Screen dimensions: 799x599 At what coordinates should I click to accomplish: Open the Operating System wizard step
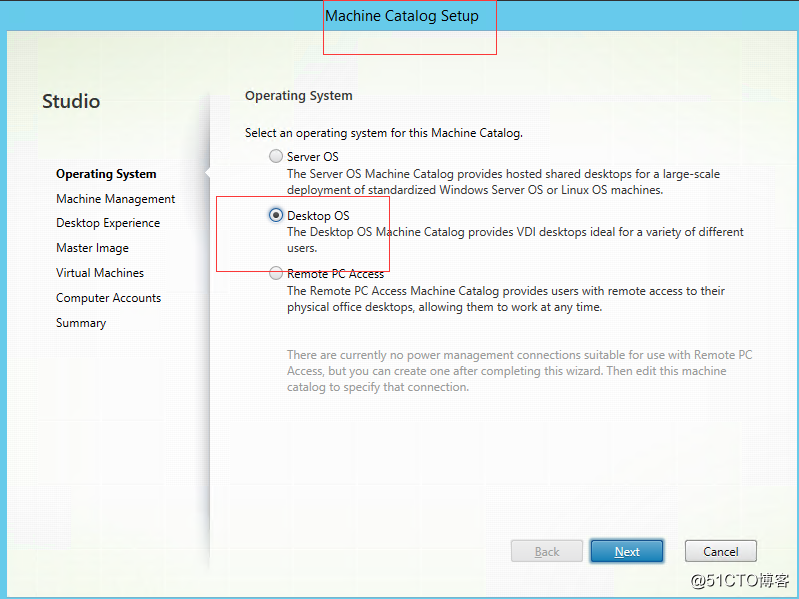106,174
